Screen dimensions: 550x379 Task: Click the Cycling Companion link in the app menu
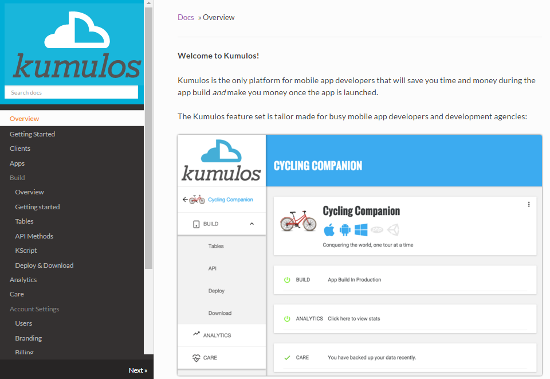[x=230, y=200]
